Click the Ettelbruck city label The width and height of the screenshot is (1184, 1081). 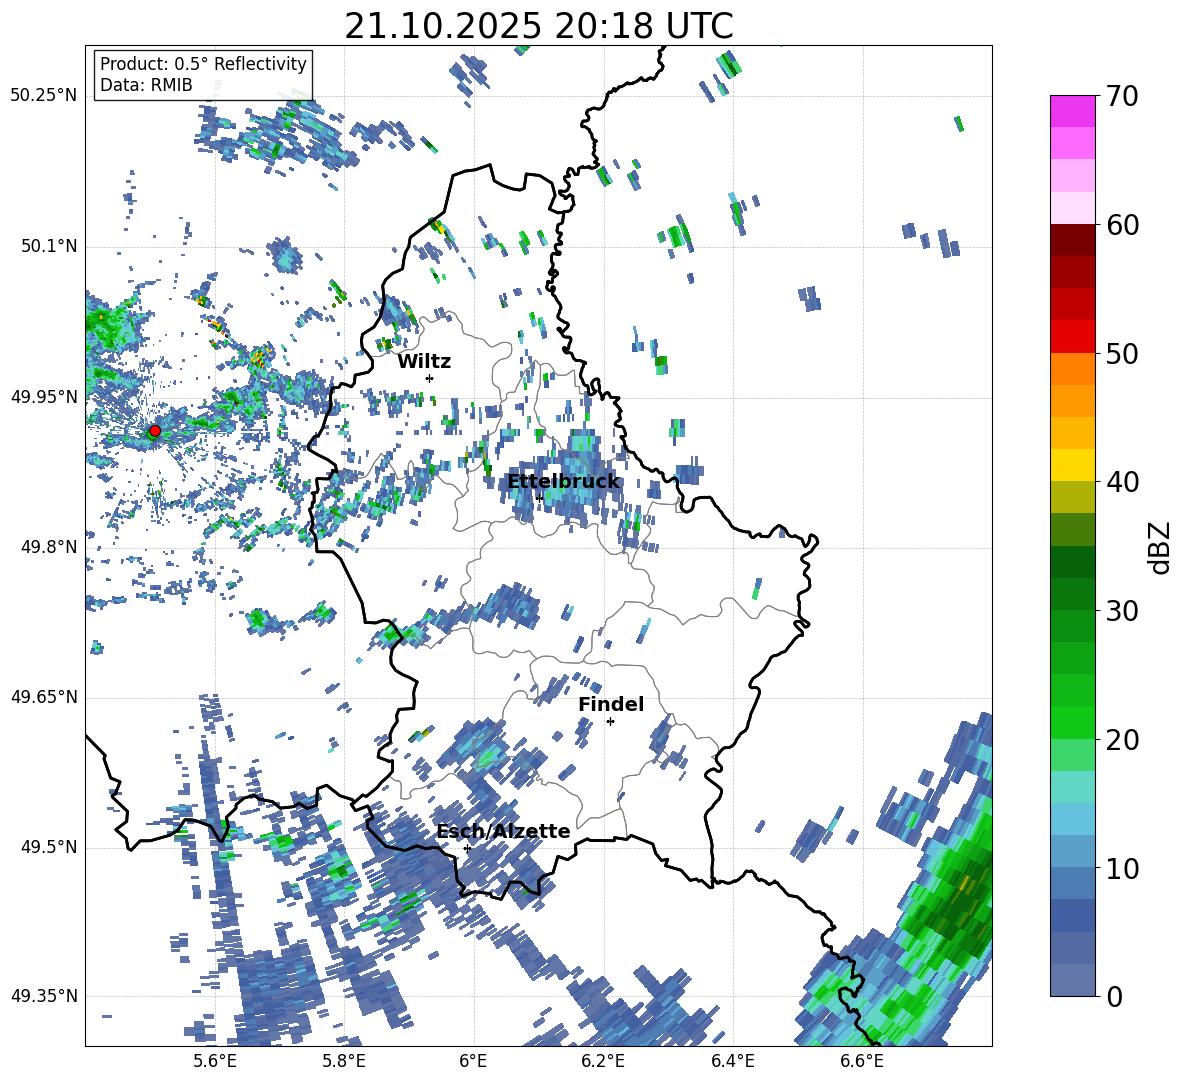click(x=563, y=481)
